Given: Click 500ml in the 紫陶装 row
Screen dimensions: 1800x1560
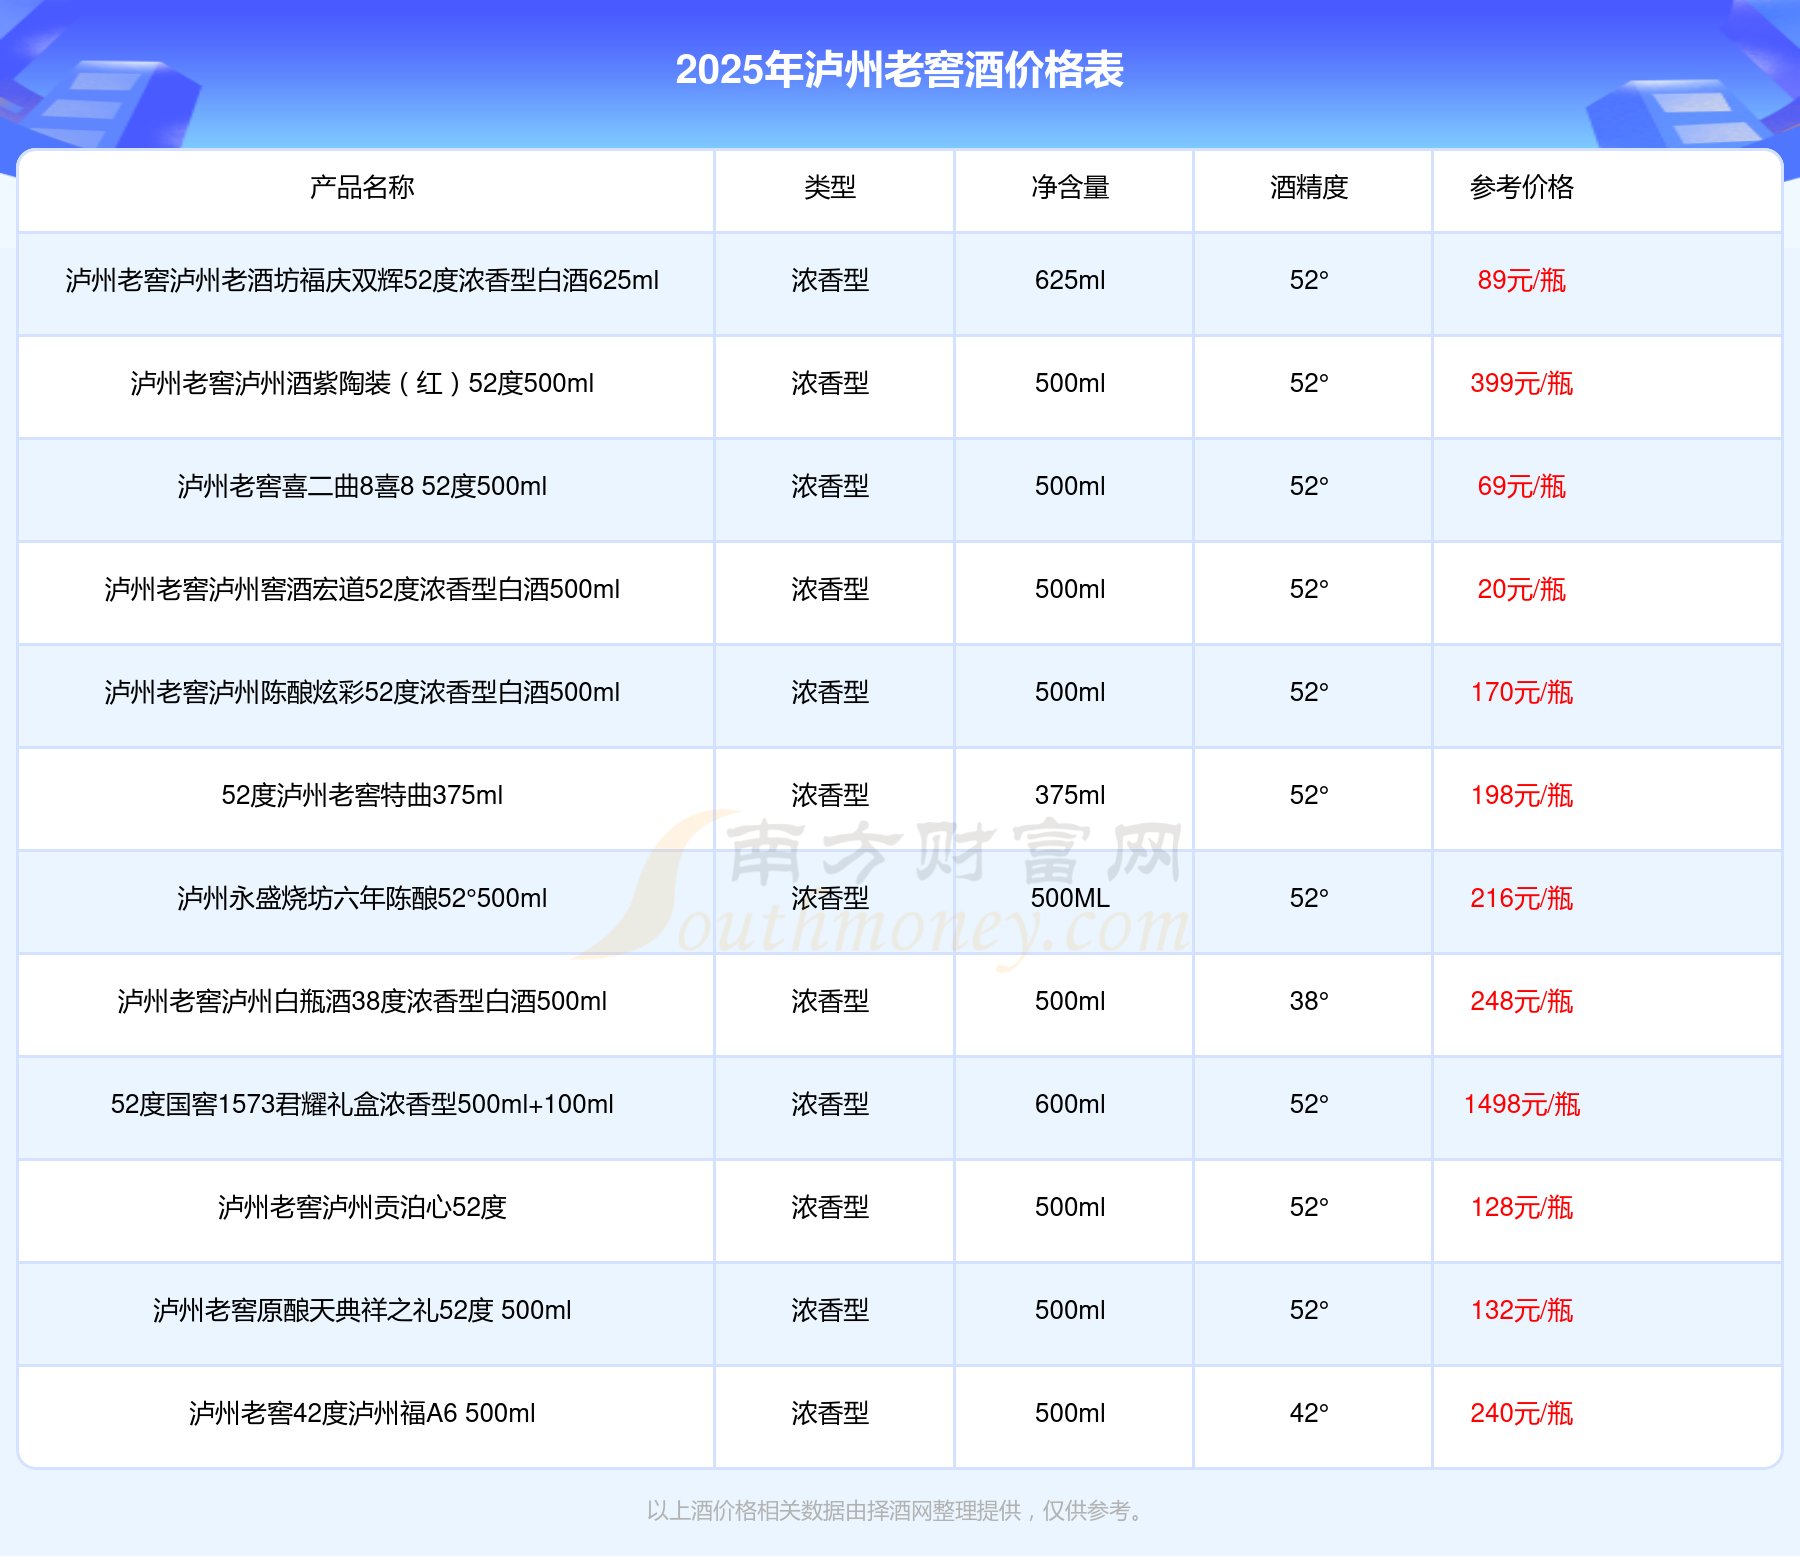Looking at the screenshot, I should tap(1070, 383).
